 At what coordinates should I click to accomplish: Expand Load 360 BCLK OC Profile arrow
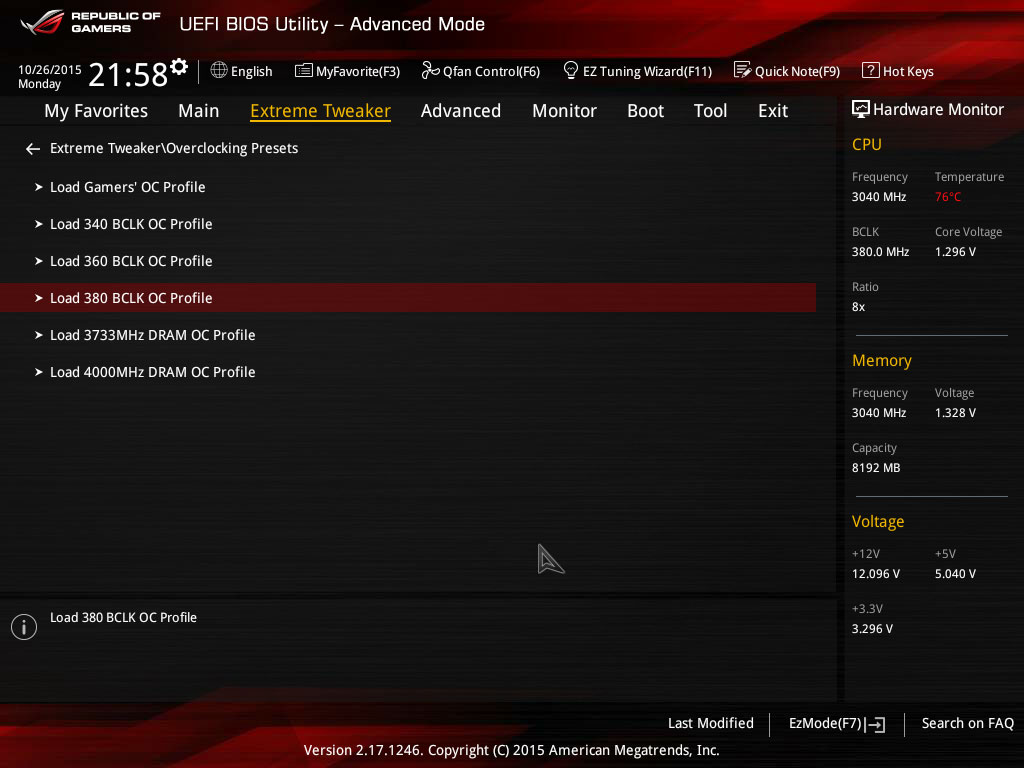click(39, 261)
